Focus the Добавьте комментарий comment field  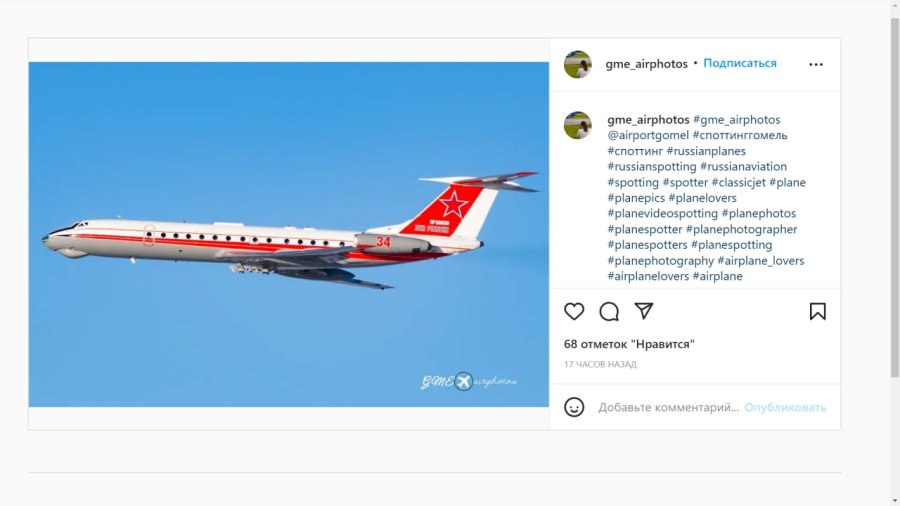coord(669,407)
